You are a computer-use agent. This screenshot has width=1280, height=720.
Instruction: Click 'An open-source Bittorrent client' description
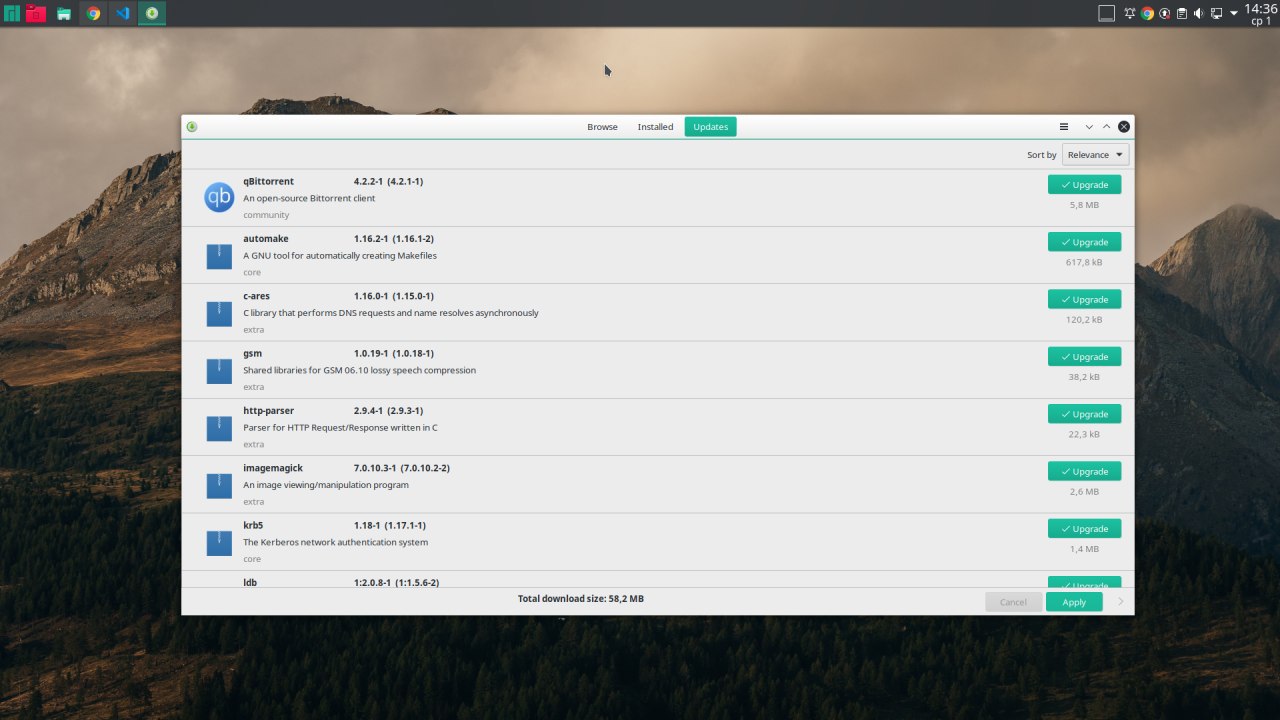309,198
